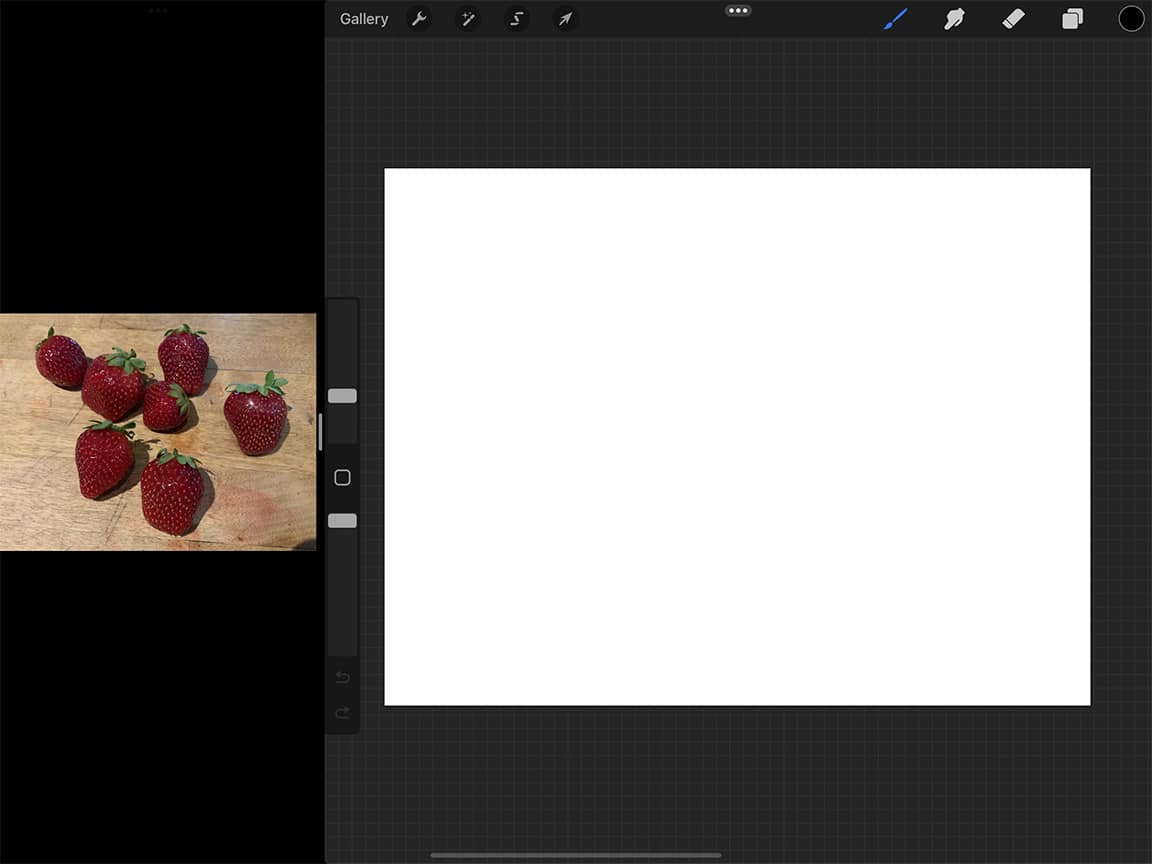Return to the Procreate Gallery
This screenshot has width=1152, height=864.
coord(364,18)
